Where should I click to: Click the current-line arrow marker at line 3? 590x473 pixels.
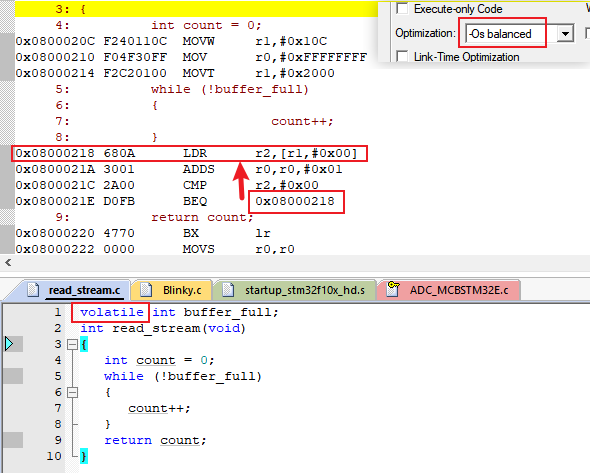point(9,344)
